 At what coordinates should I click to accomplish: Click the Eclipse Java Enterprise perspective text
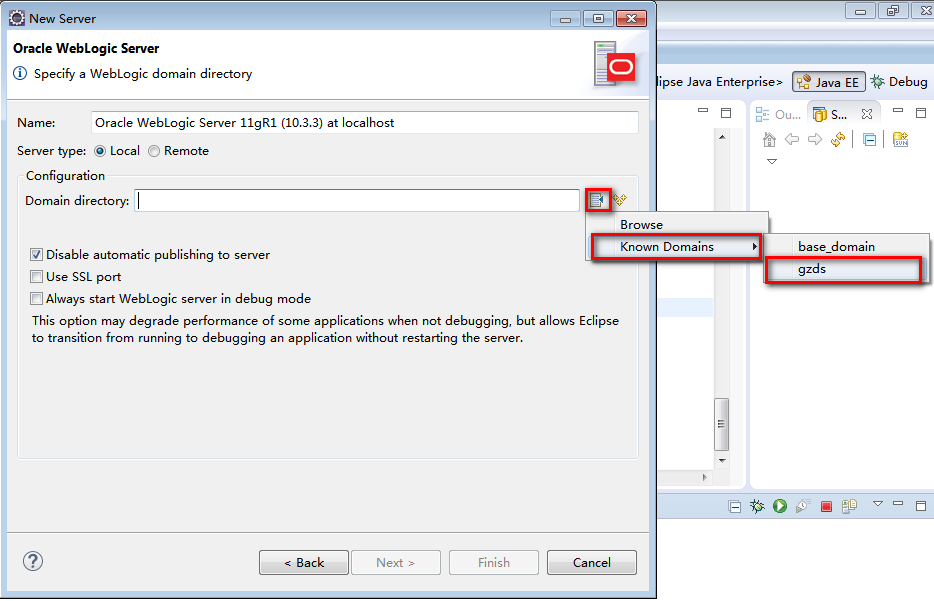[x=720, y=82]
